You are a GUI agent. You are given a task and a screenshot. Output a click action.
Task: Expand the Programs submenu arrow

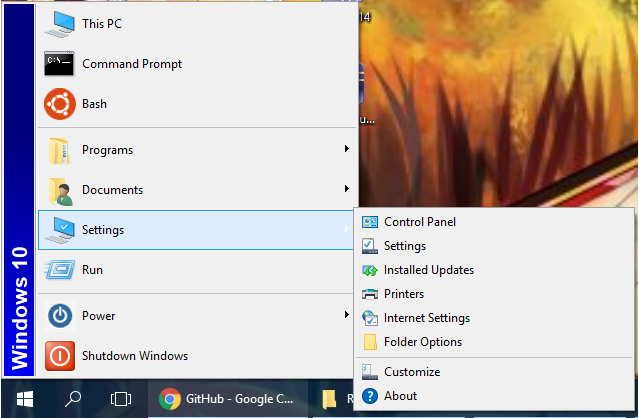click(x=346, y=149)
